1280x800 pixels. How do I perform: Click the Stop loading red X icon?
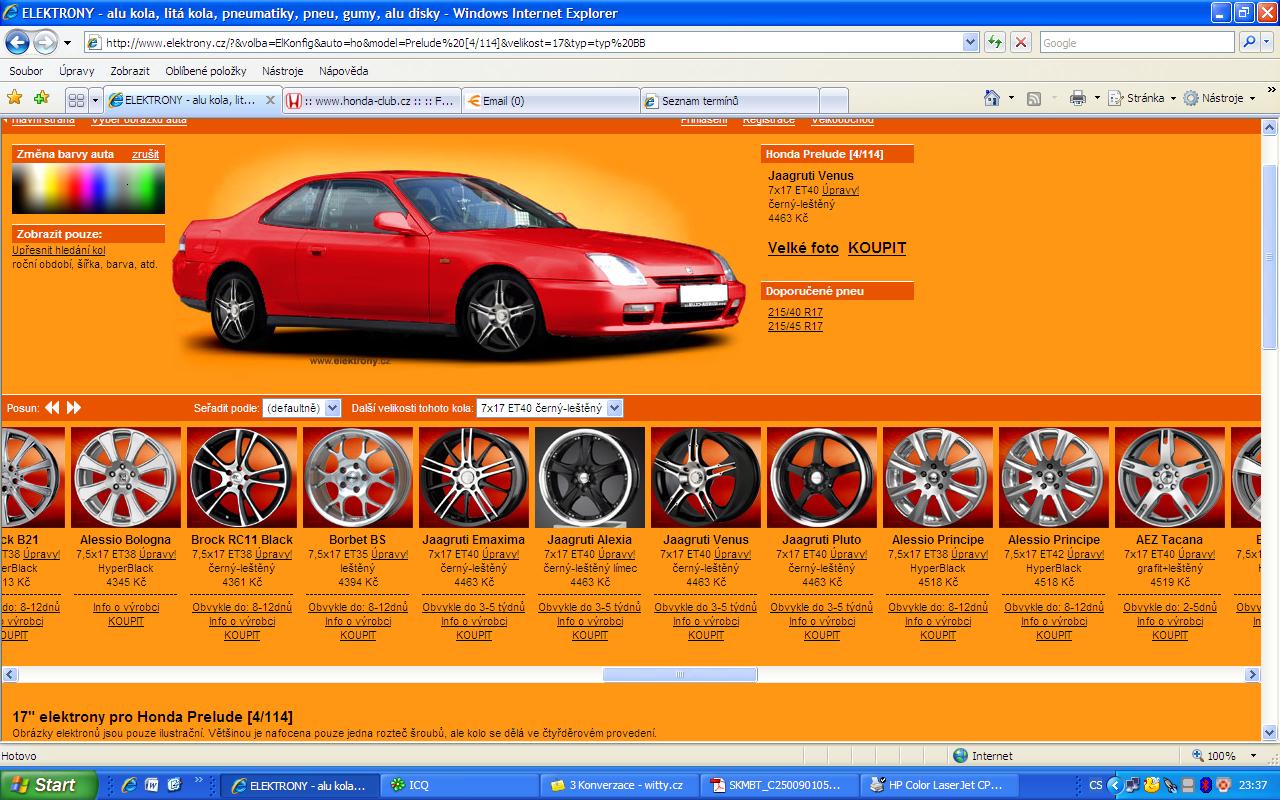[x=1021, y=42]
